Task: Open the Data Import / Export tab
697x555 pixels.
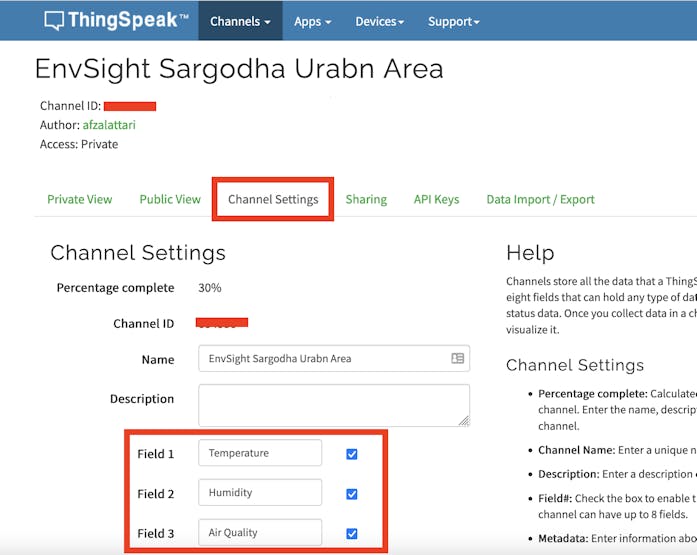Action: 541,200
